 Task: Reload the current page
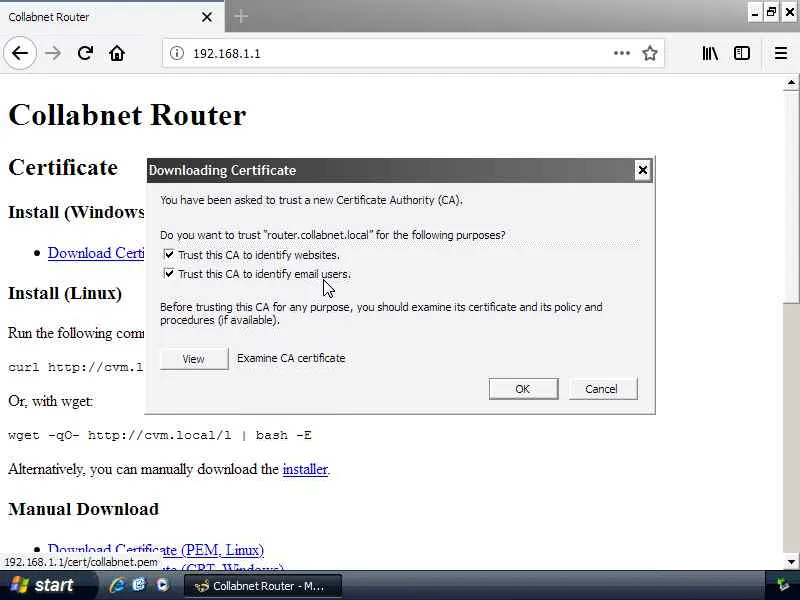coord(85,53)
